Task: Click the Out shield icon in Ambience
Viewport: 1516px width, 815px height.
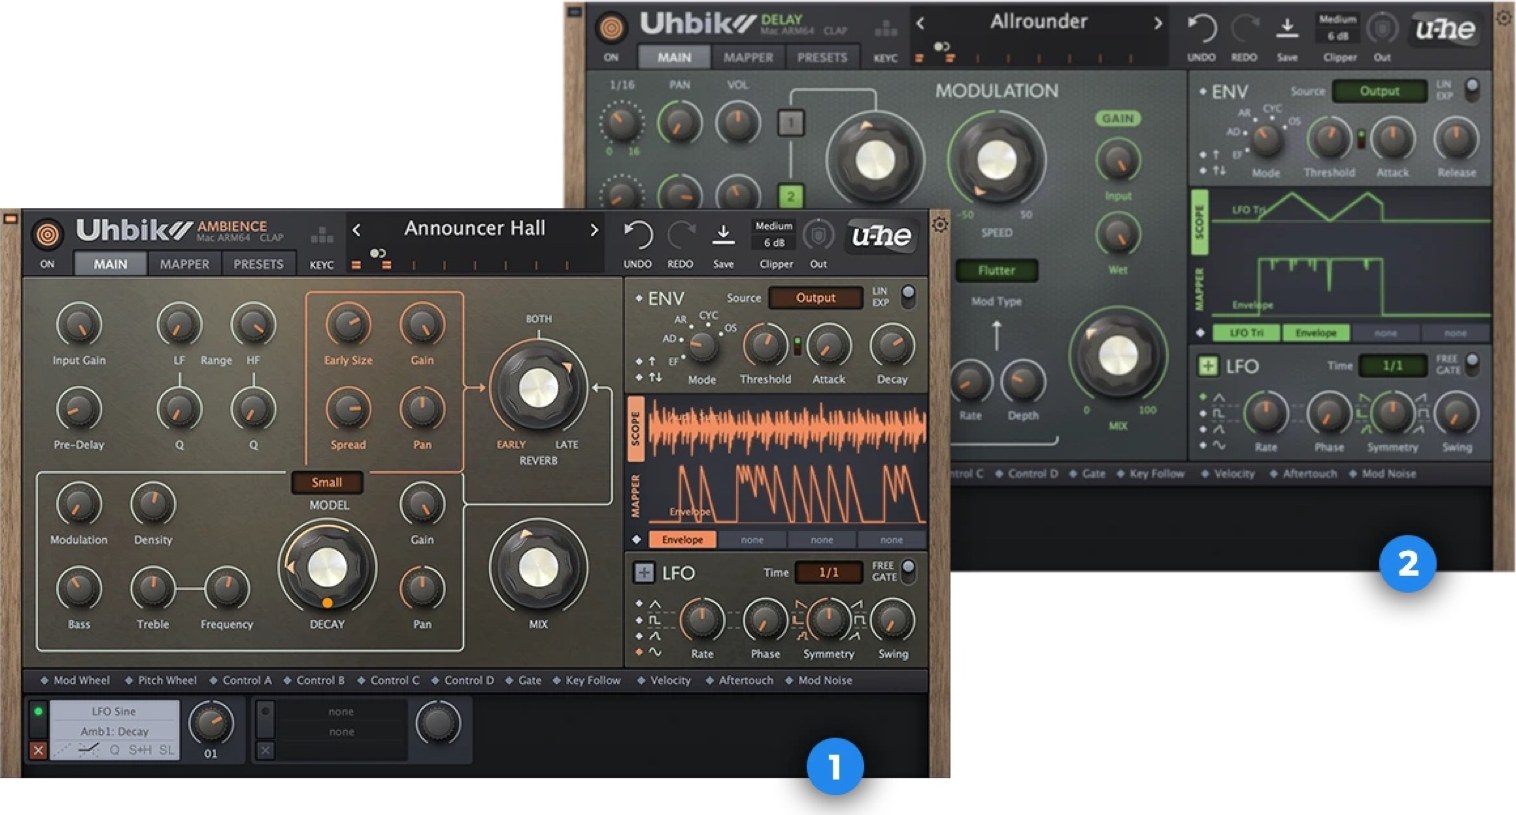Action: click(x=818, y=235)
